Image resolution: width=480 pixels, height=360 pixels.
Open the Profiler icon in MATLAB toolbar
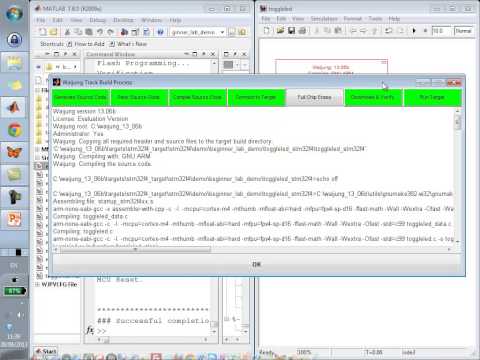[146, 32]
